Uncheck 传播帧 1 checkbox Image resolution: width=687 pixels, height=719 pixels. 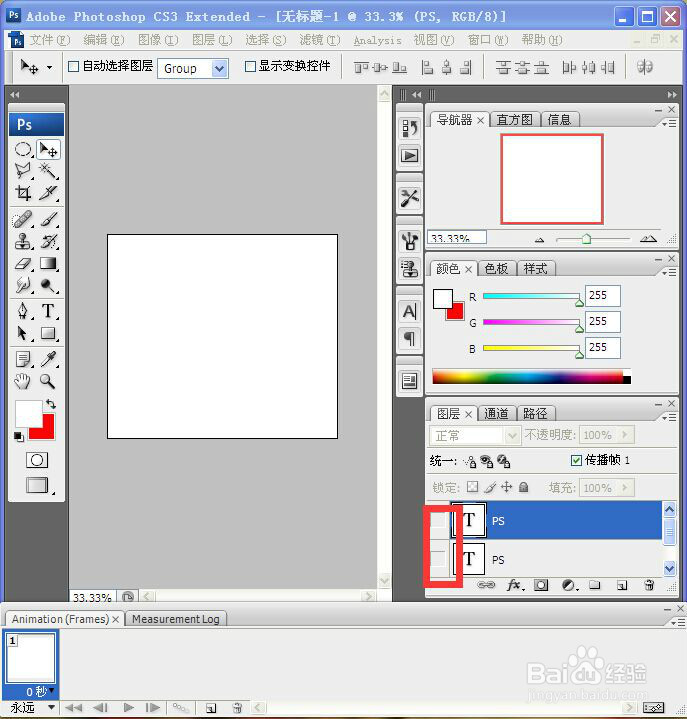[x=576, y=460]
